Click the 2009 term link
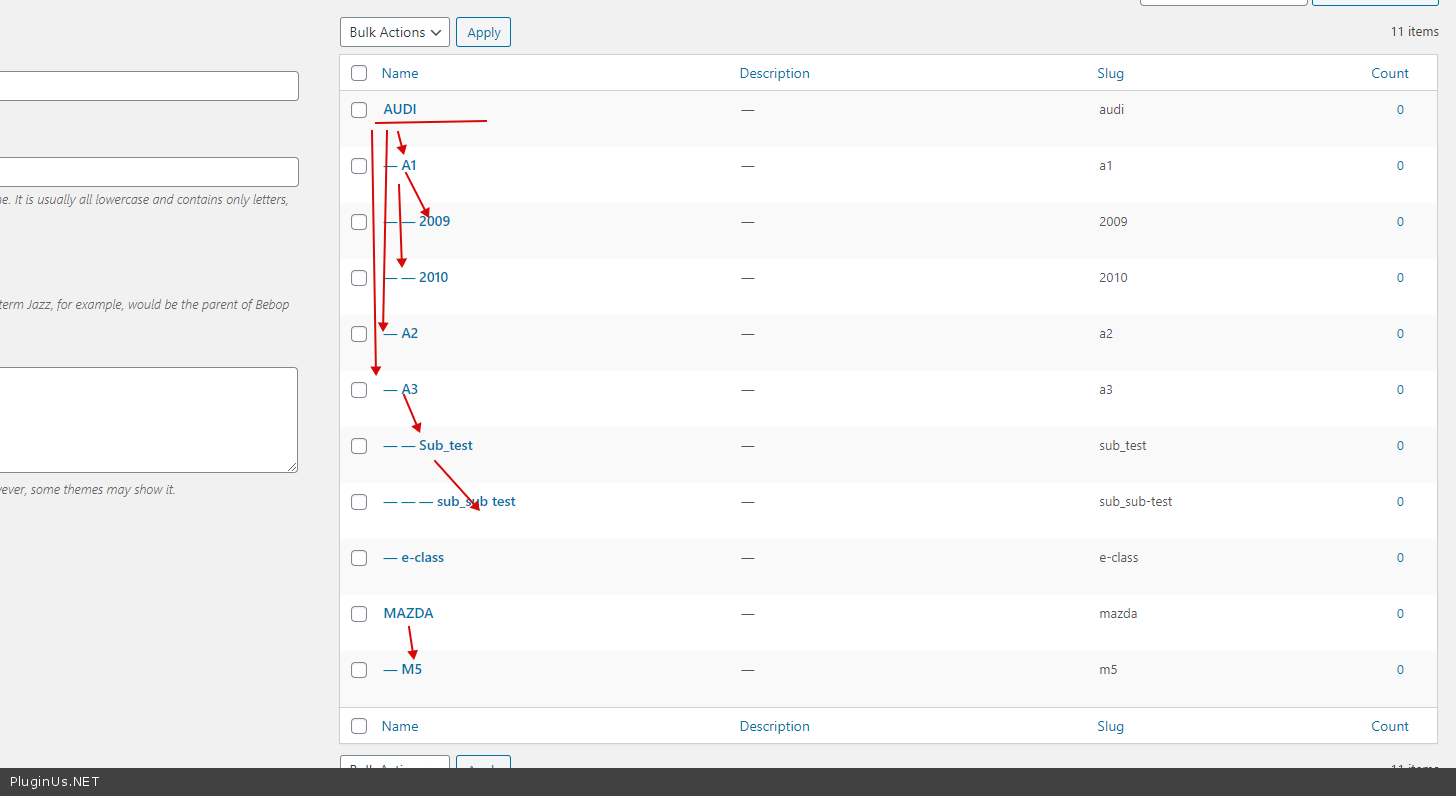Screen dimensions: 1456x796 tap(435, 221)
